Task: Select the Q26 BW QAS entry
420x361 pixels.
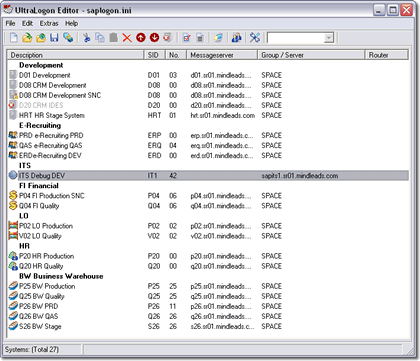Action: pyautogui.click(x=38, y=316)
